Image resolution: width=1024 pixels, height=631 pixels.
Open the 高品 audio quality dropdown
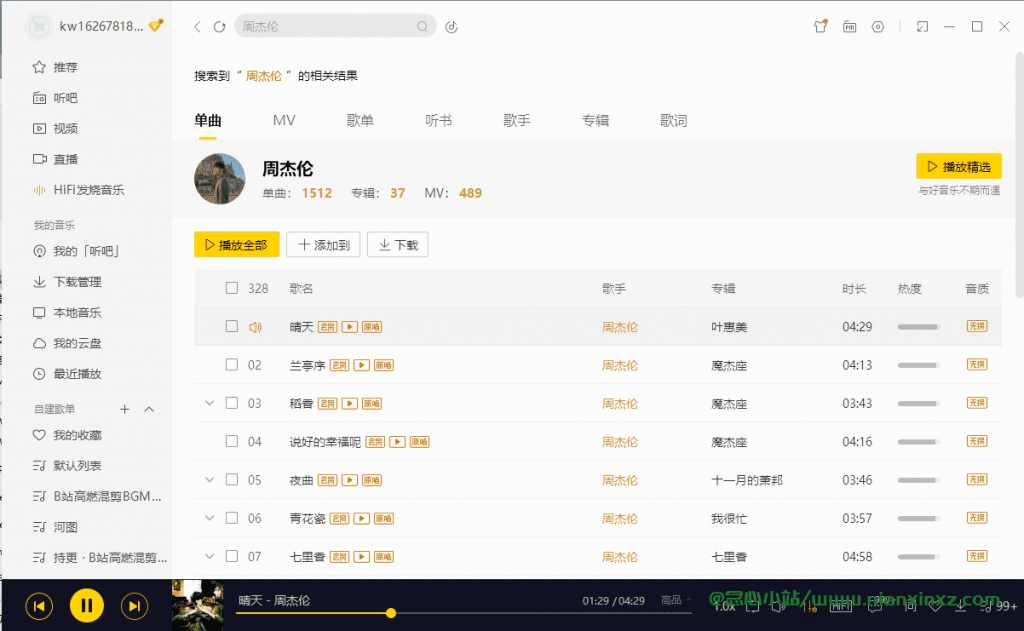click(x=676, y=600)
